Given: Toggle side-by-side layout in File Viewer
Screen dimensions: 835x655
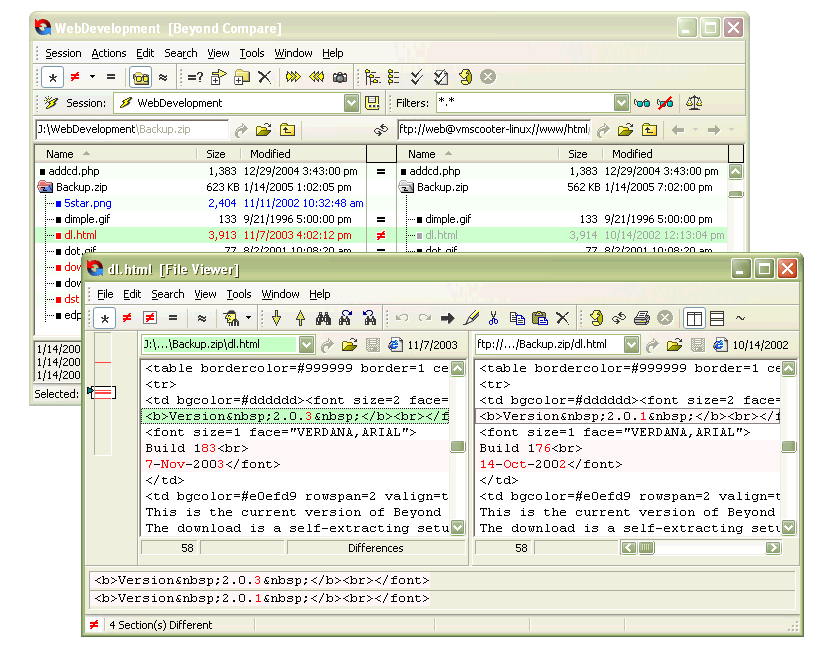Looking at the screenshot, I should click(x=694, y=319).
